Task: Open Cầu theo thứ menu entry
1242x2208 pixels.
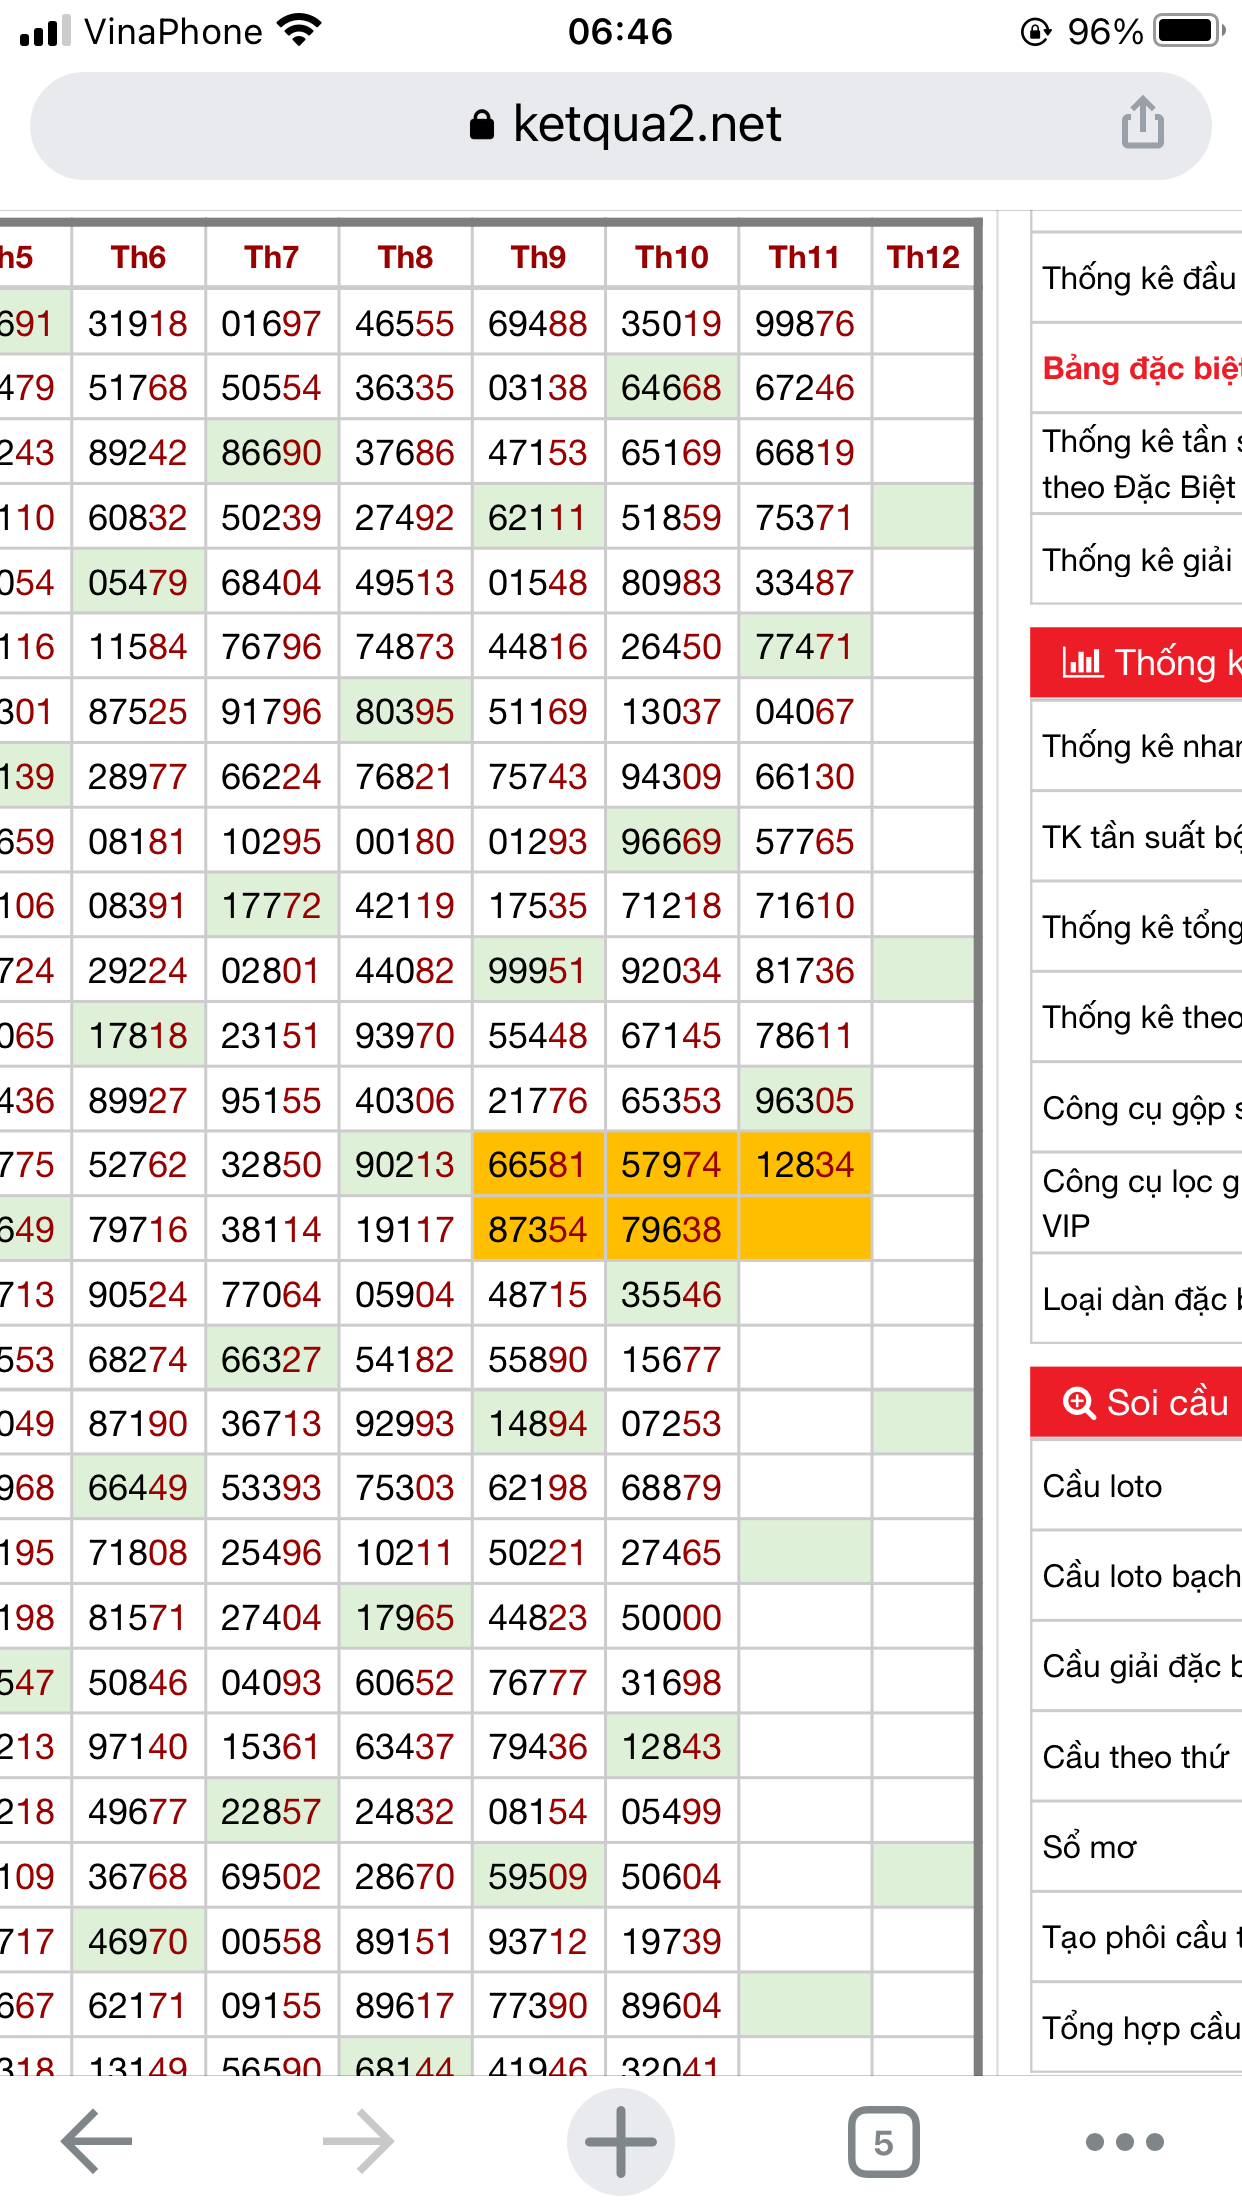Action: [1135, 1756]
